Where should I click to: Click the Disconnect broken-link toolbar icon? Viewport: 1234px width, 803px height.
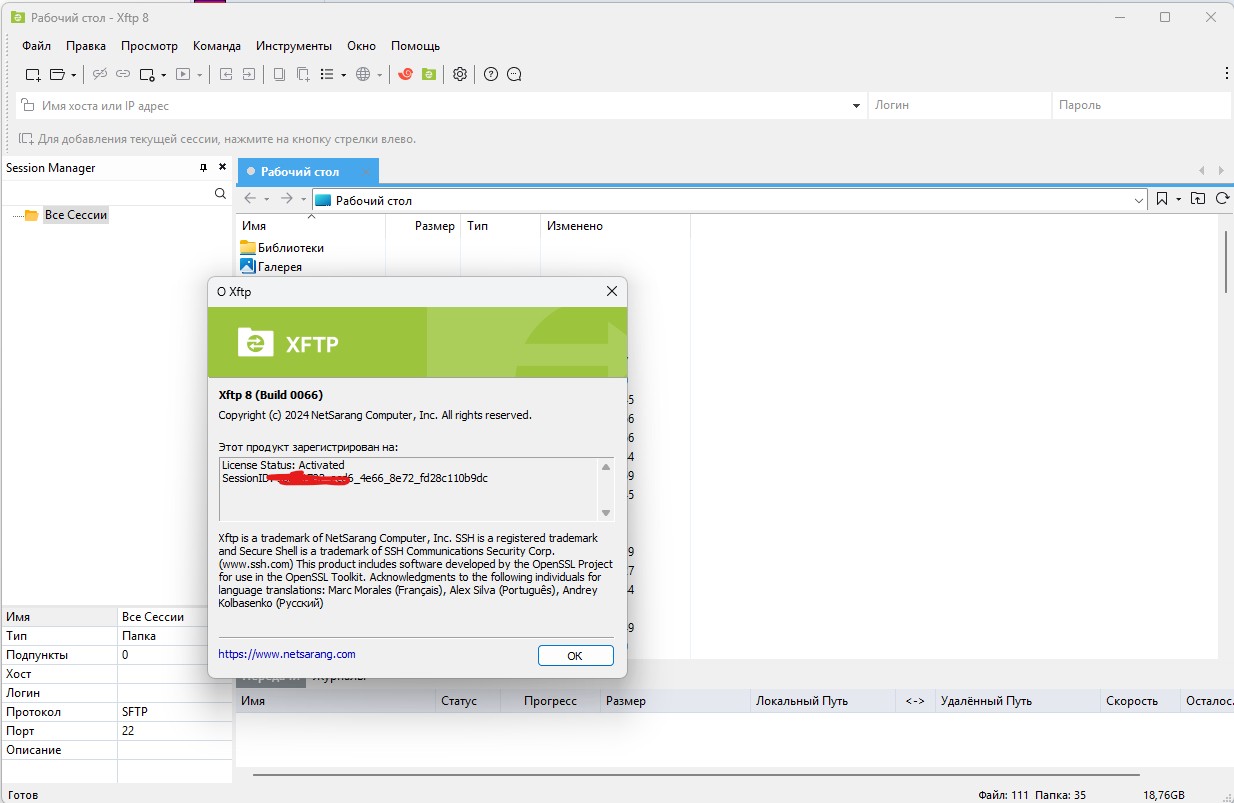pos(100,74)
